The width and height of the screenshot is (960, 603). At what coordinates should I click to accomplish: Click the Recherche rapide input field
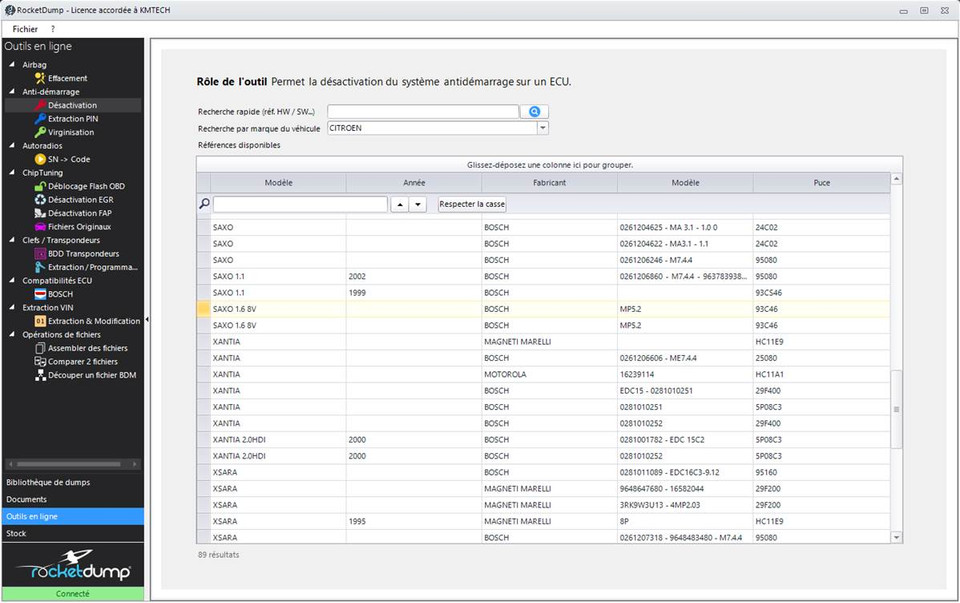(x=422, y=112)
